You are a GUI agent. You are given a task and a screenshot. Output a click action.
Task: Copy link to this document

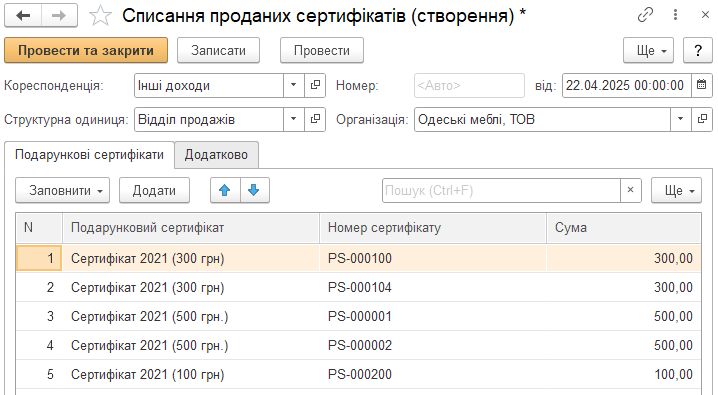[645, 15]
